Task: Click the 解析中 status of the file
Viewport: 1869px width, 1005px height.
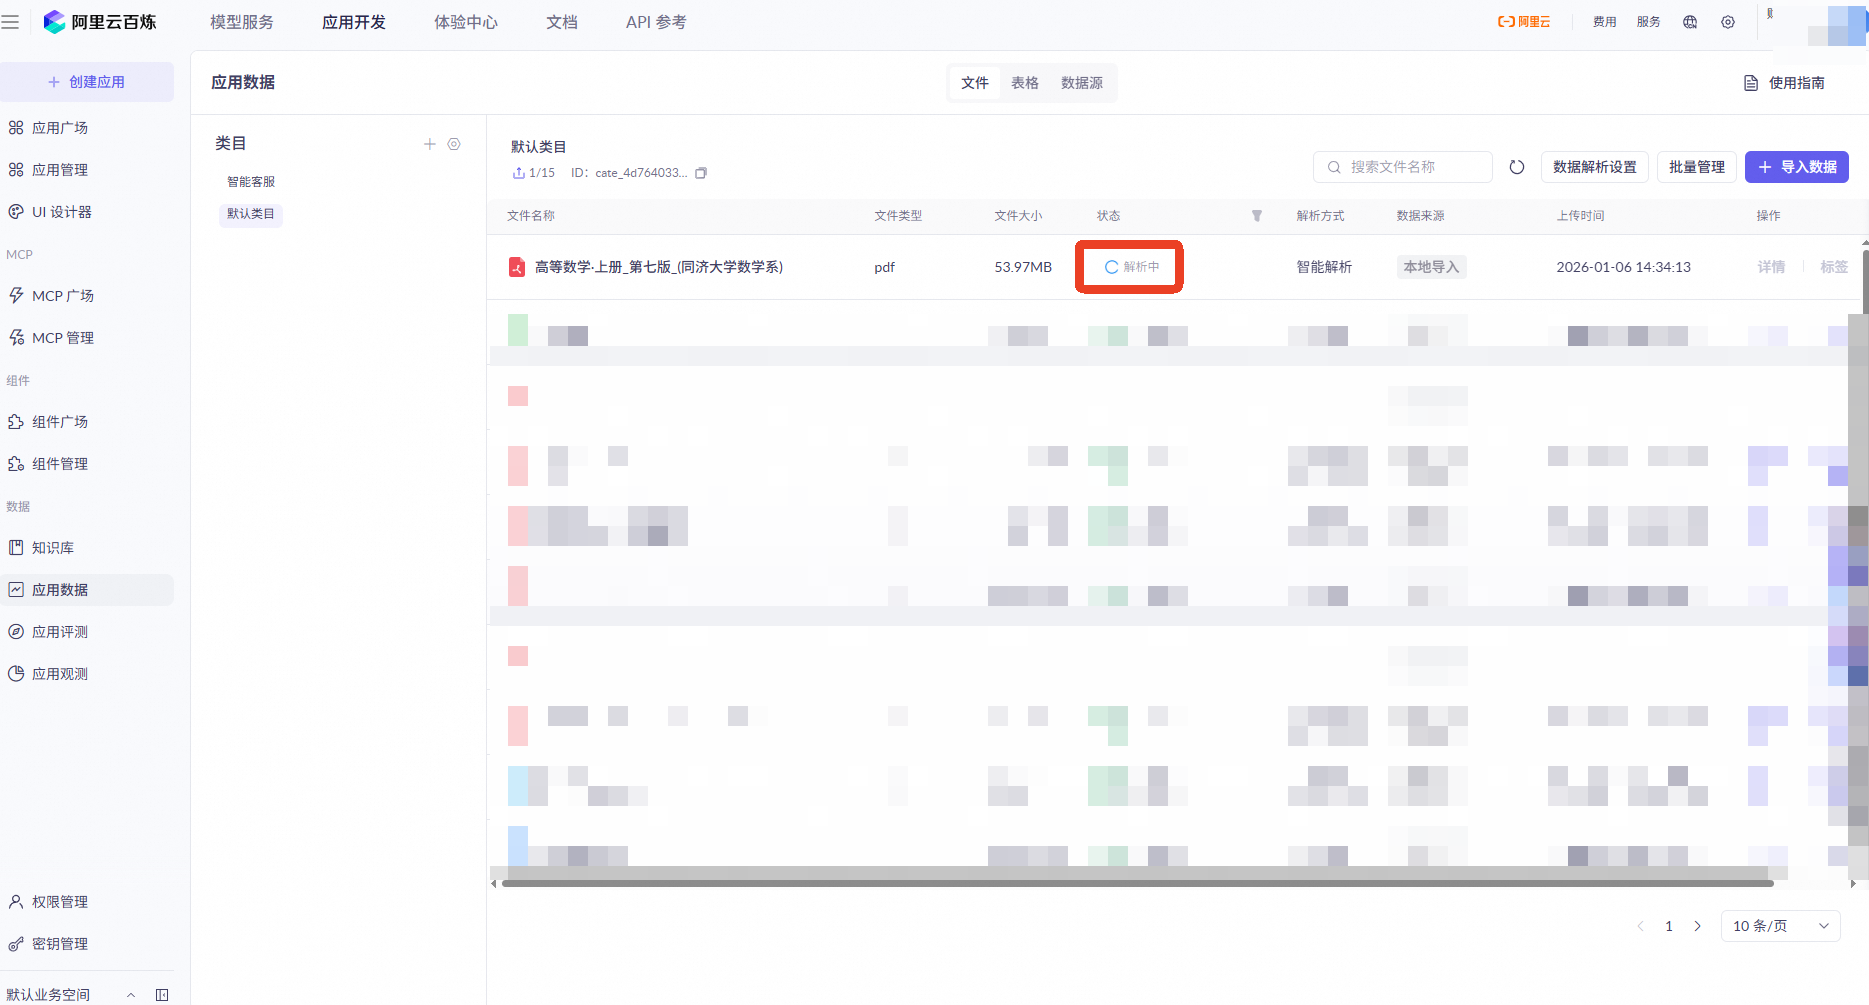Action: click(1131, 267)
